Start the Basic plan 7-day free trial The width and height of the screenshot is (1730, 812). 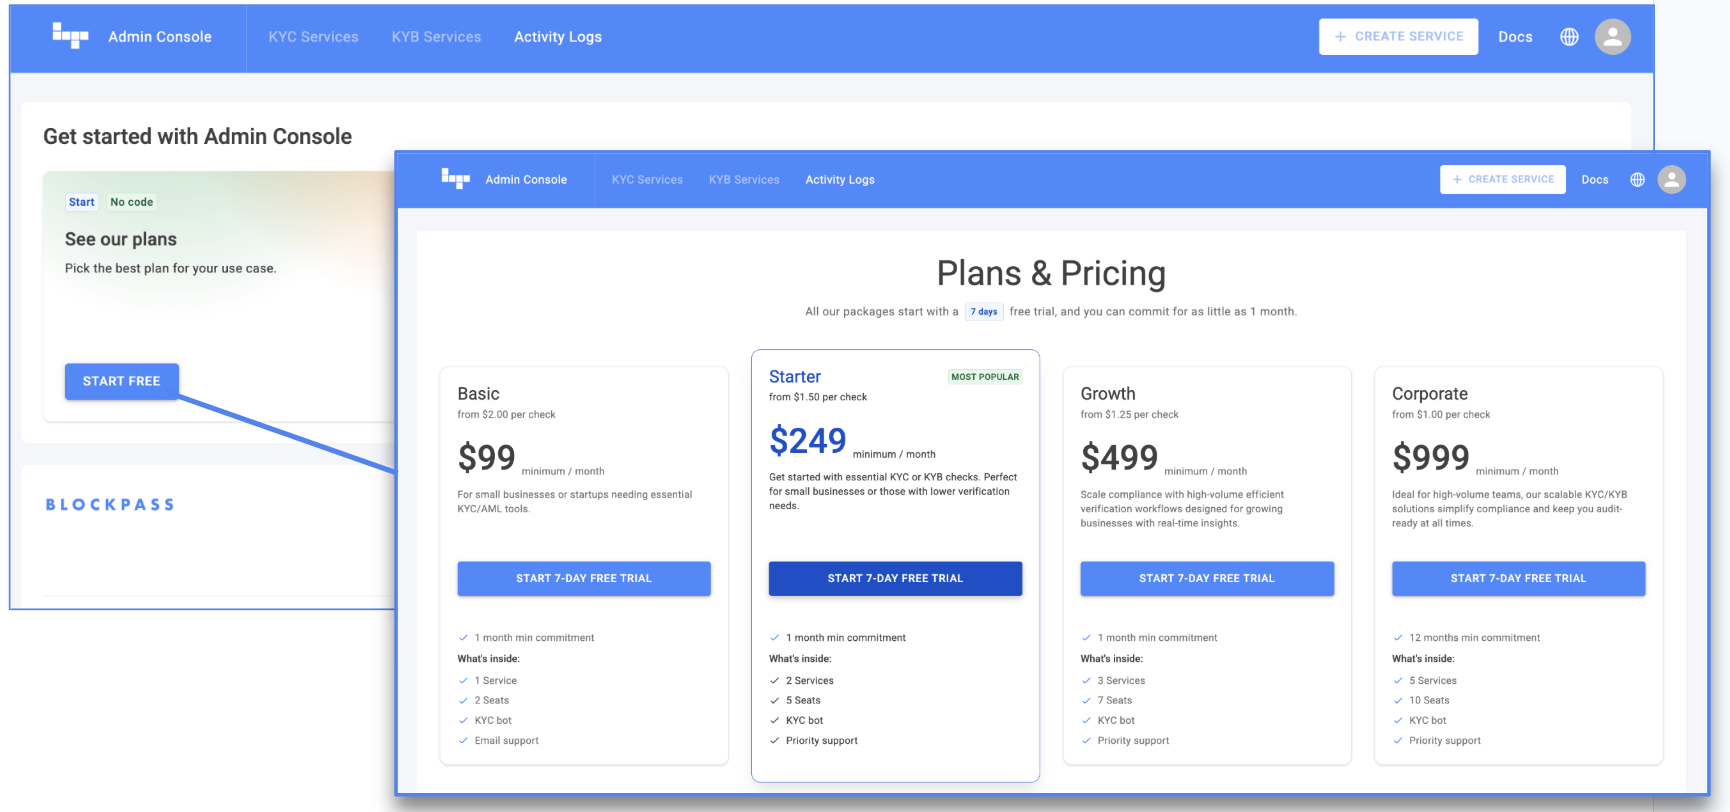(584, 578)
